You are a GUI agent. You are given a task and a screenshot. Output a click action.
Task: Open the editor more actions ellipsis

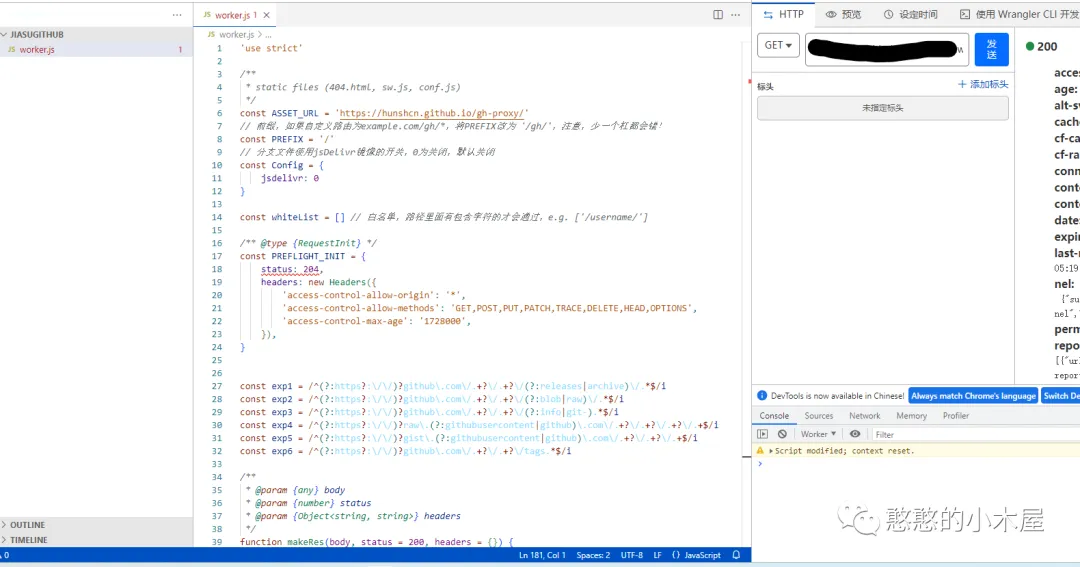click(736, 15)
